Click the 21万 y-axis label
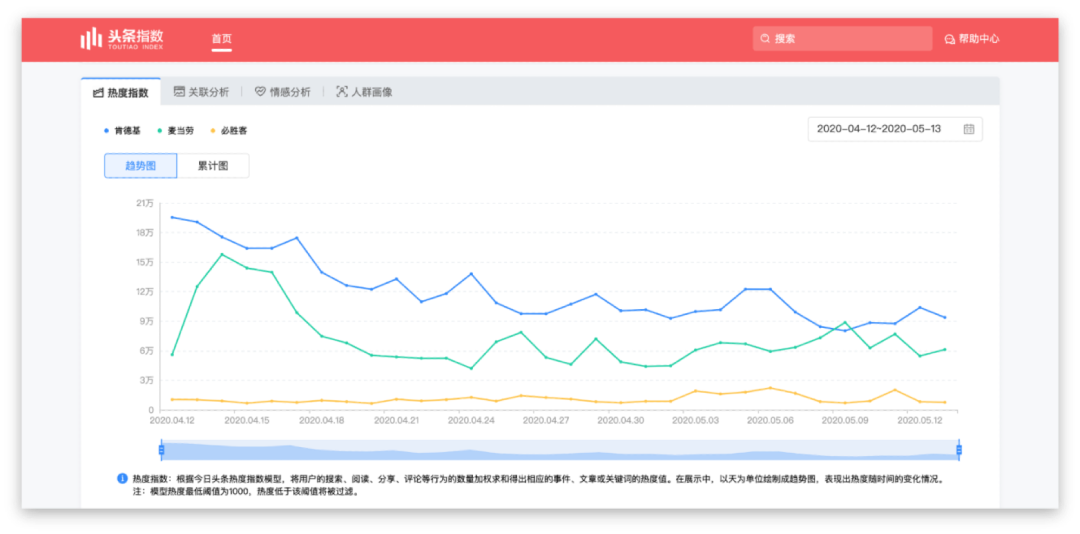Image resolution: width=1080 pixels, height=534 pixels. [x=145, y=203]
